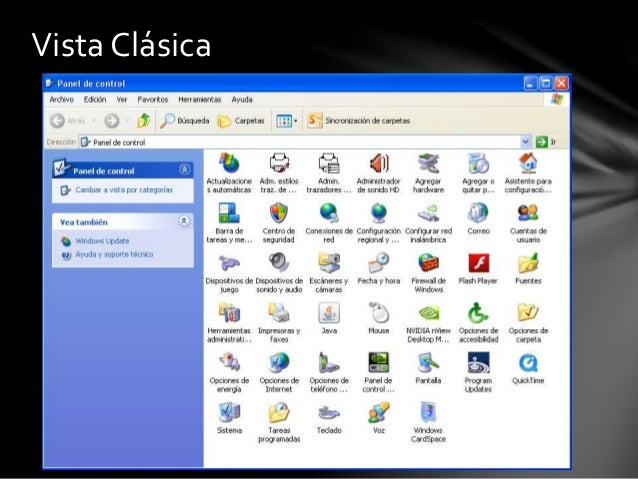Open Dispositivos de sonido y audio
Image resolution: width=638 pixels, height=479 pixels.
click(279, 263)
